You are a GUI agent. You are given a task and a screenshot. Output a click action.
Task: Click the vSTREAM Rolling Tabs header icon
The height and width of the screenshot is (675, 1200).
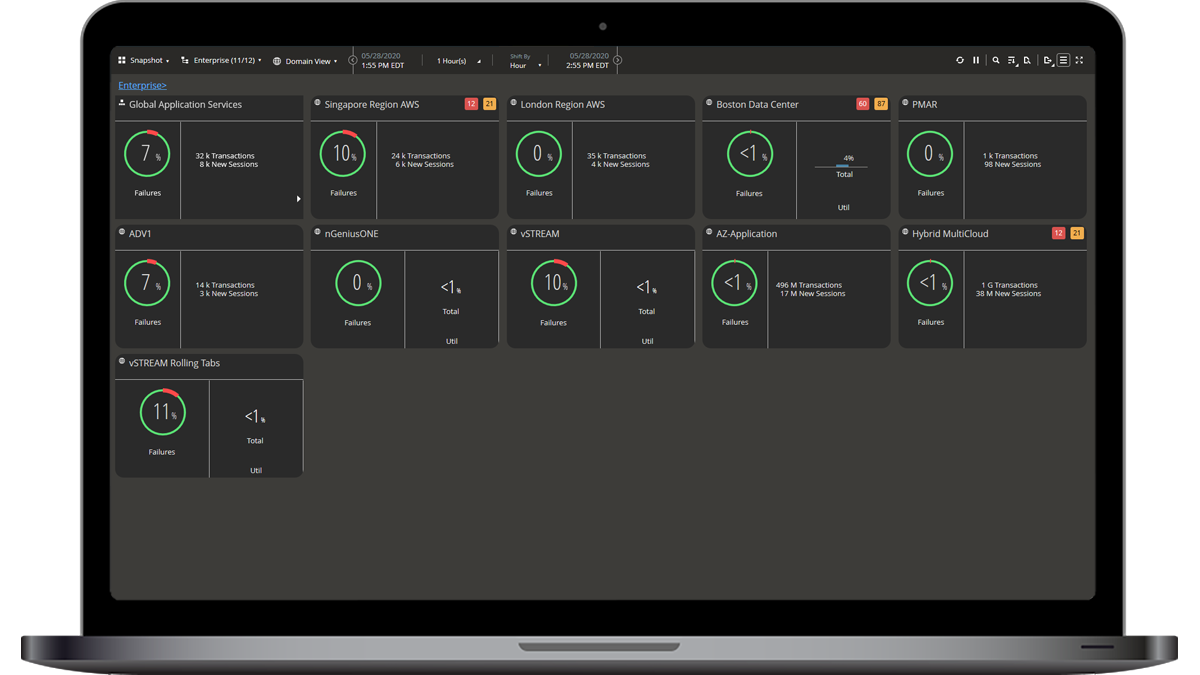click(x=122, y=361)
